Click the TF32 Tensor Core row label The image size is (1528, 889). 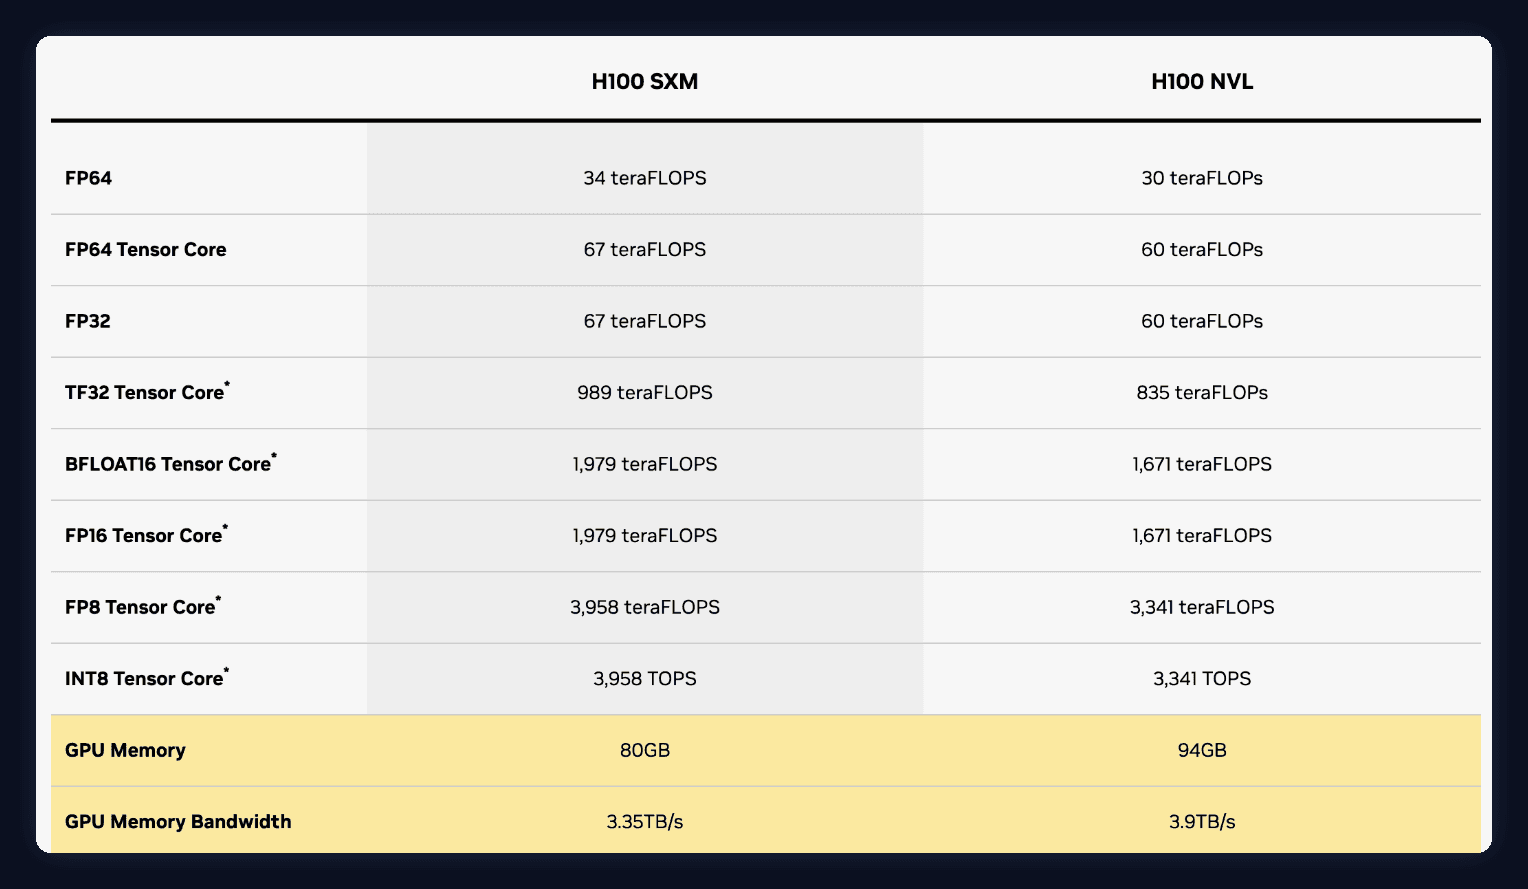[x=147, y=391]
